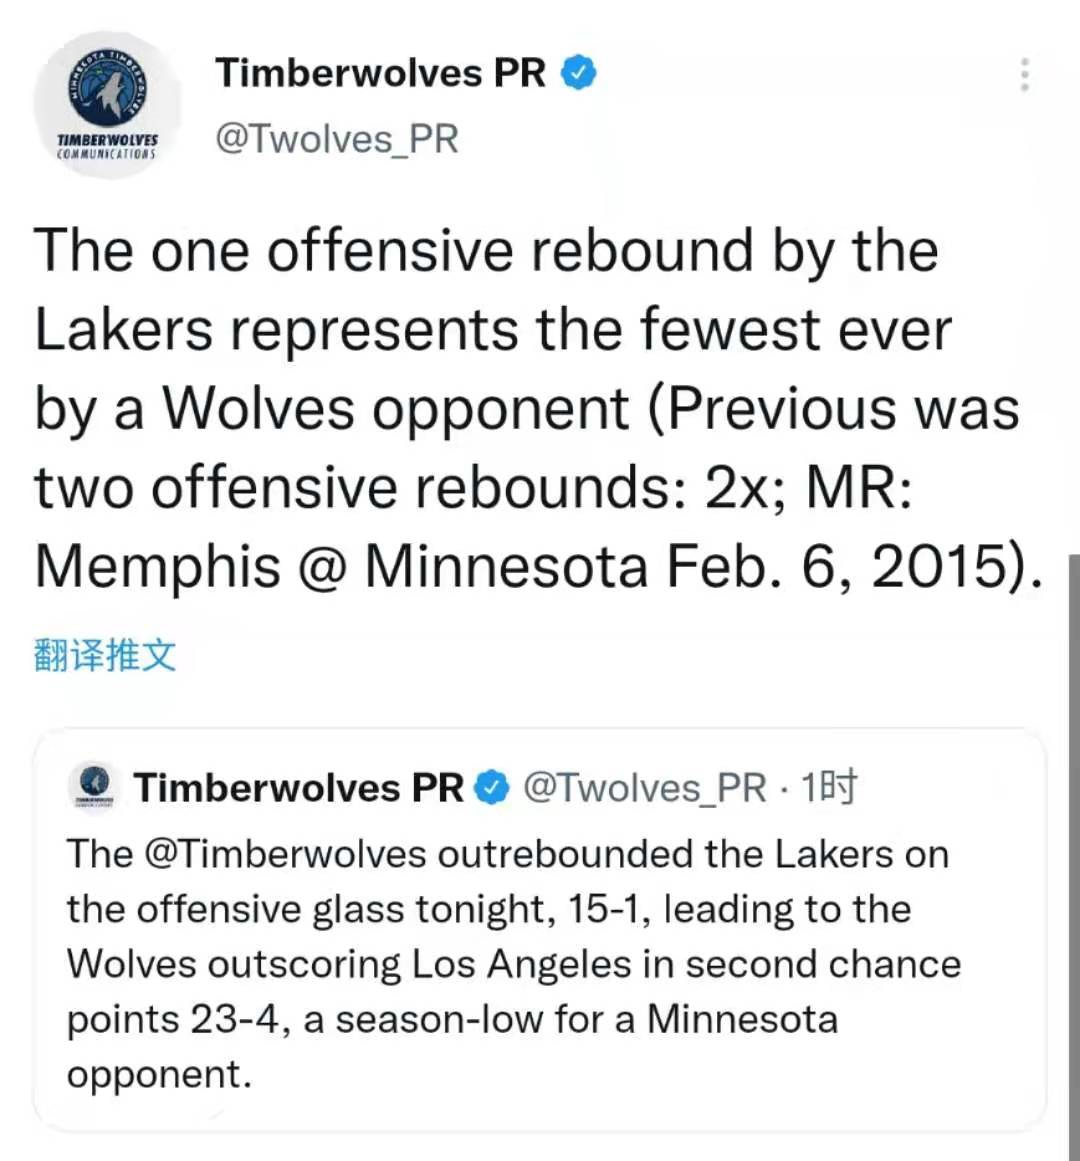This screenshot has width=1080, height=1161.
Task: Click the word 'opponent.' ending quoted tweet
Action: pos(159,1075)
